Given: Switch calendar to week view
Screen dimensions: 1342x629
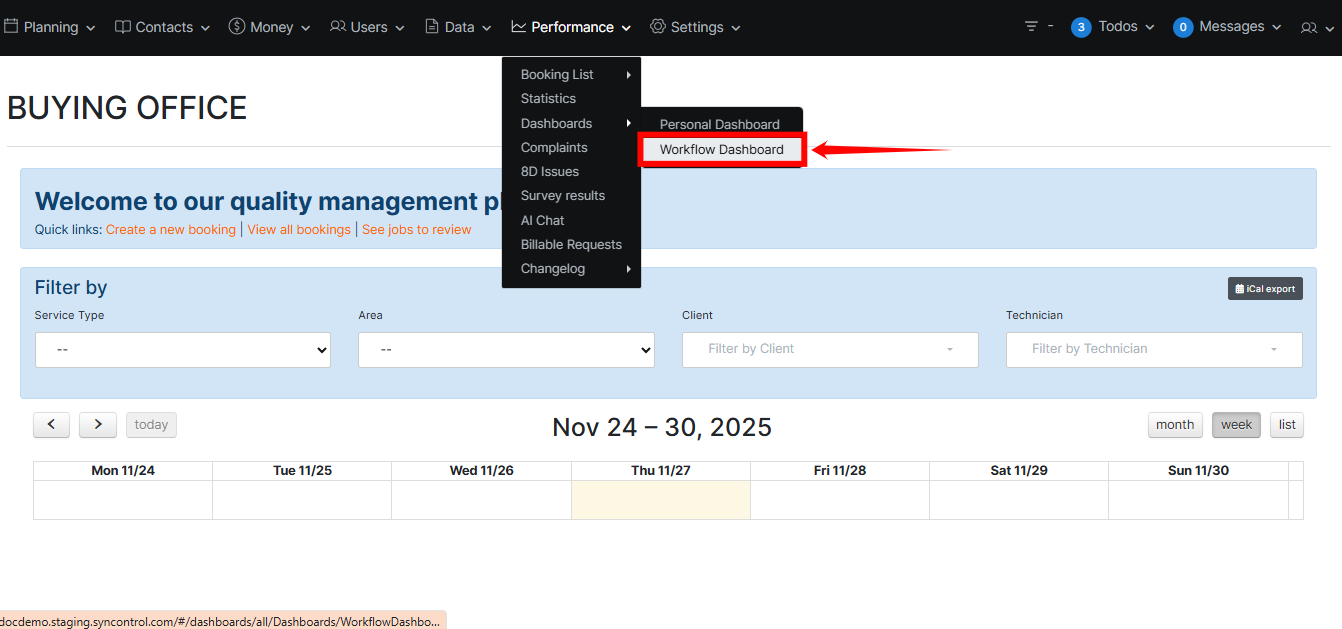Looking at the screenshot, I should pos(1236,425).
